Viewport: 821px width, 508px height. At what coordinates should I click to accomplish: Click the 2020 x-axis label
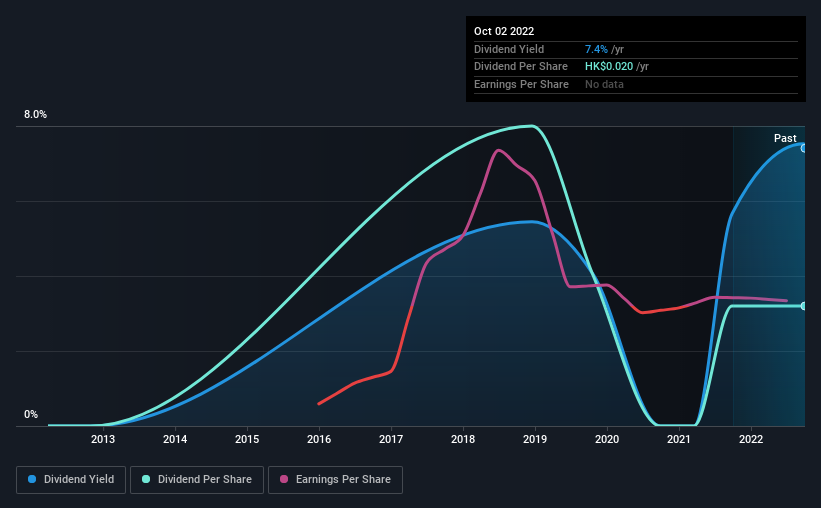[x=607, y=439]
